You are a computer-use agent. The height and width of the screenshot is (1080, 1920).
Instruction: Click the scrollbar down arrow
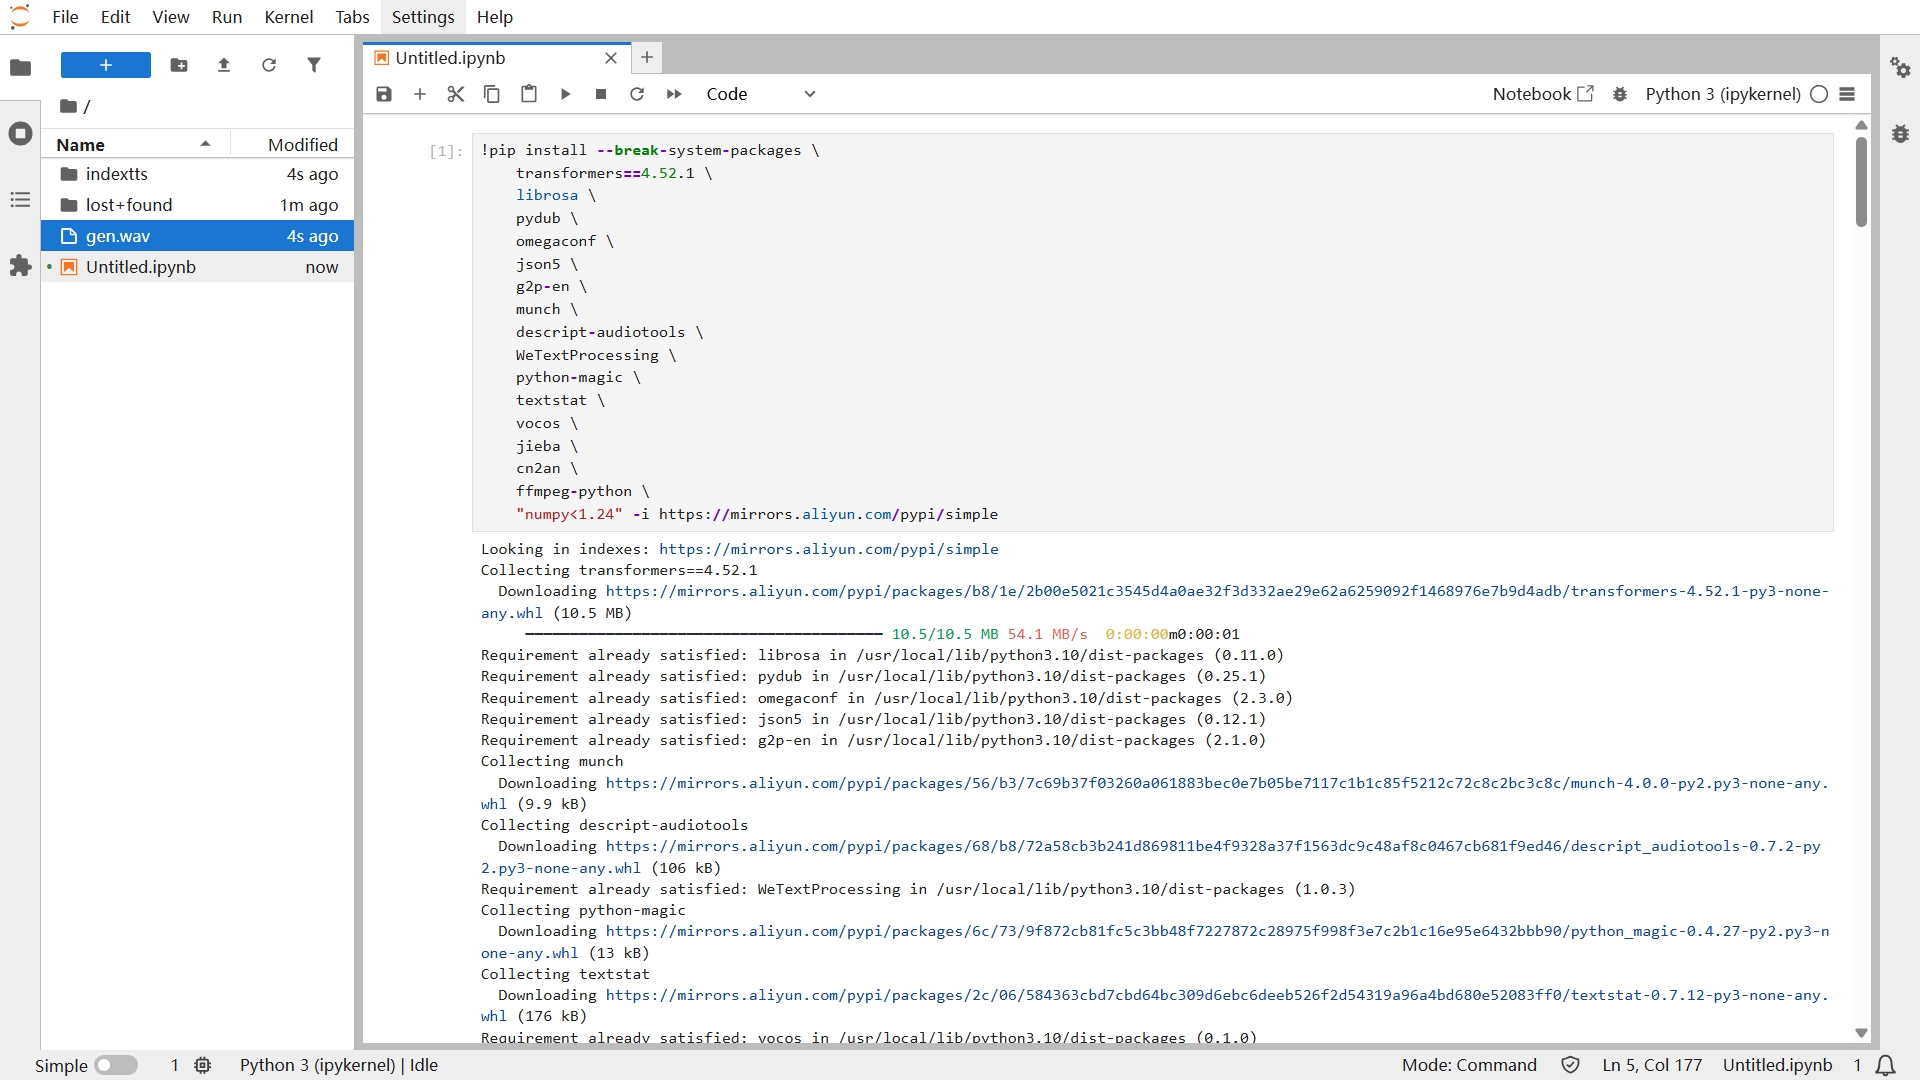click(x=1861, y=1033)
